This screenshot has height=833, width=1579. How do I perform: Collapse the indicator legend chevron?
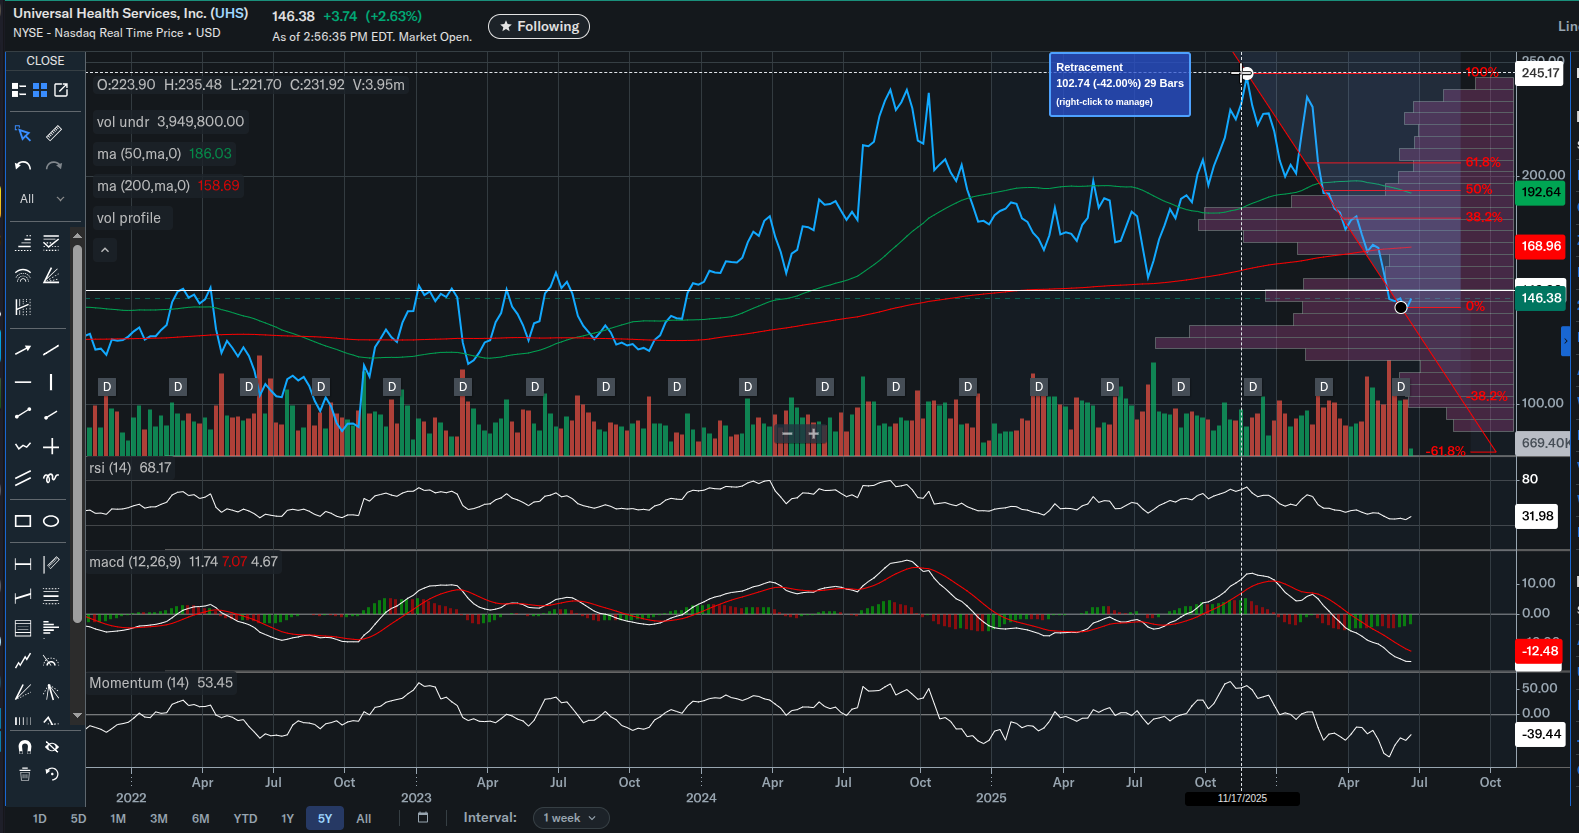click(x=105, y=250)
